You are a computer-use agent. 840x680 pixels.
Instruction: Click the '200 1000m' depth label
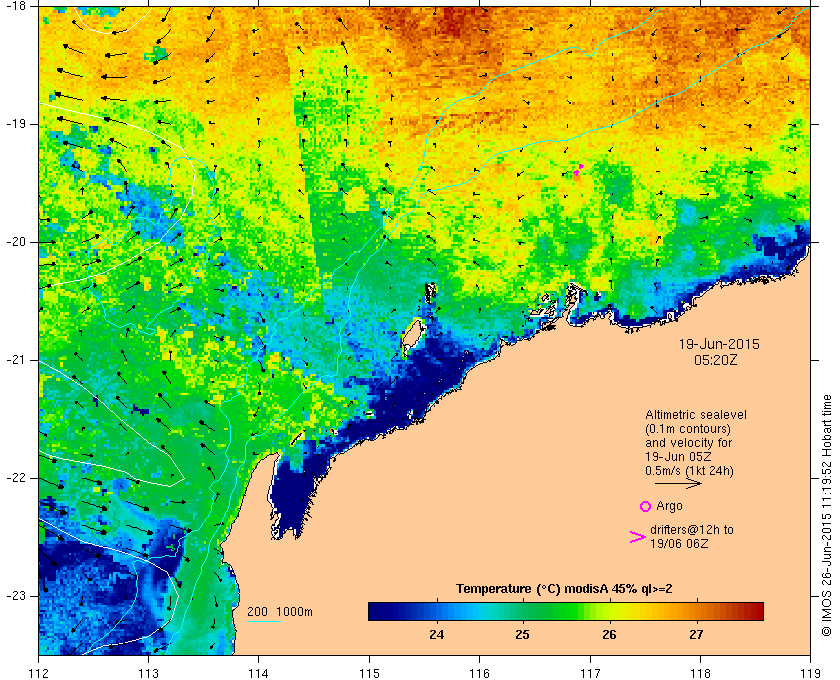(x=280, y=612)
